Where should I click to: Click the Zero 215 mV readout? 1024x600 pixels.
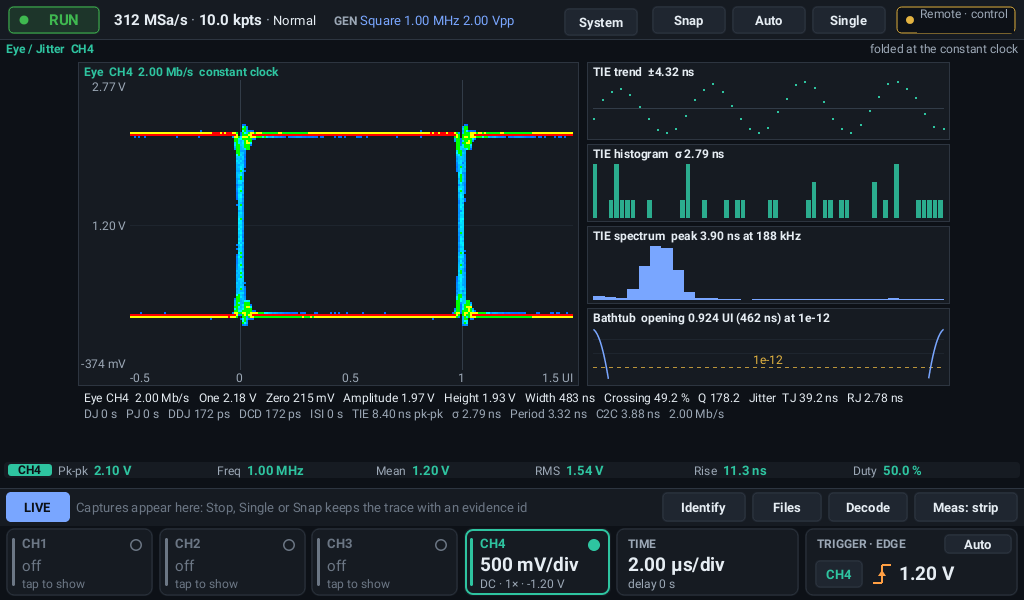click(300, 398)
